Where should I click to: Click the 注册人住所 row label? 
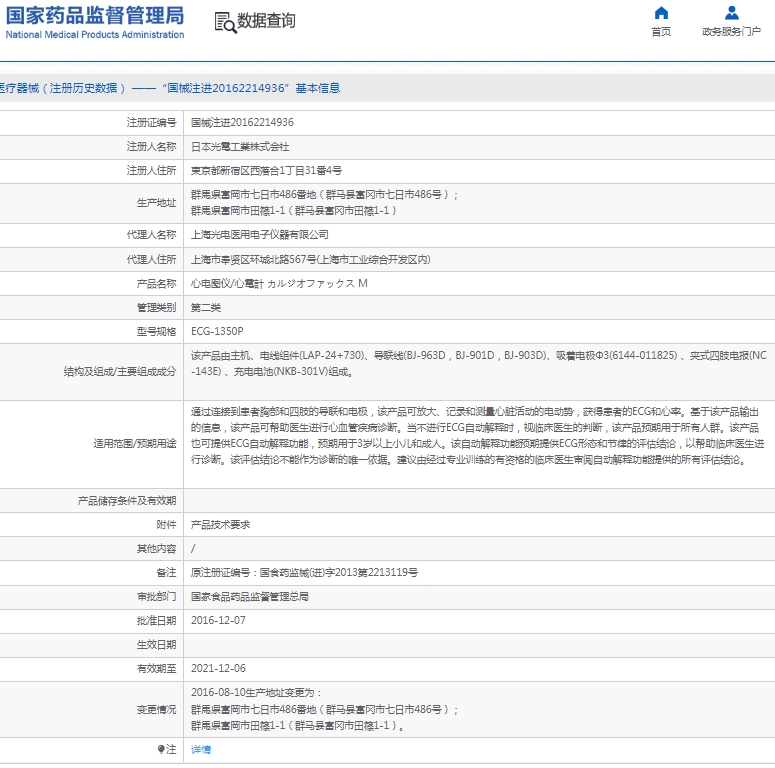point(151,171)
